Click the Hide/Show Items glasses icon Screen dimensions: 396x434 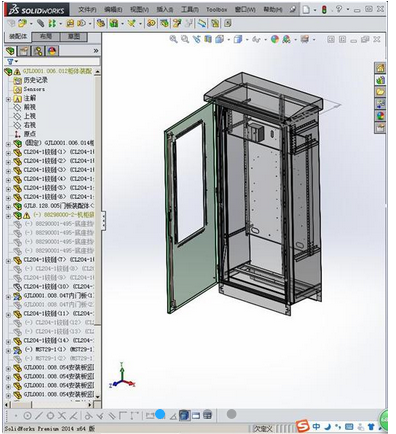pyautogui.click(x=256, y=39)
